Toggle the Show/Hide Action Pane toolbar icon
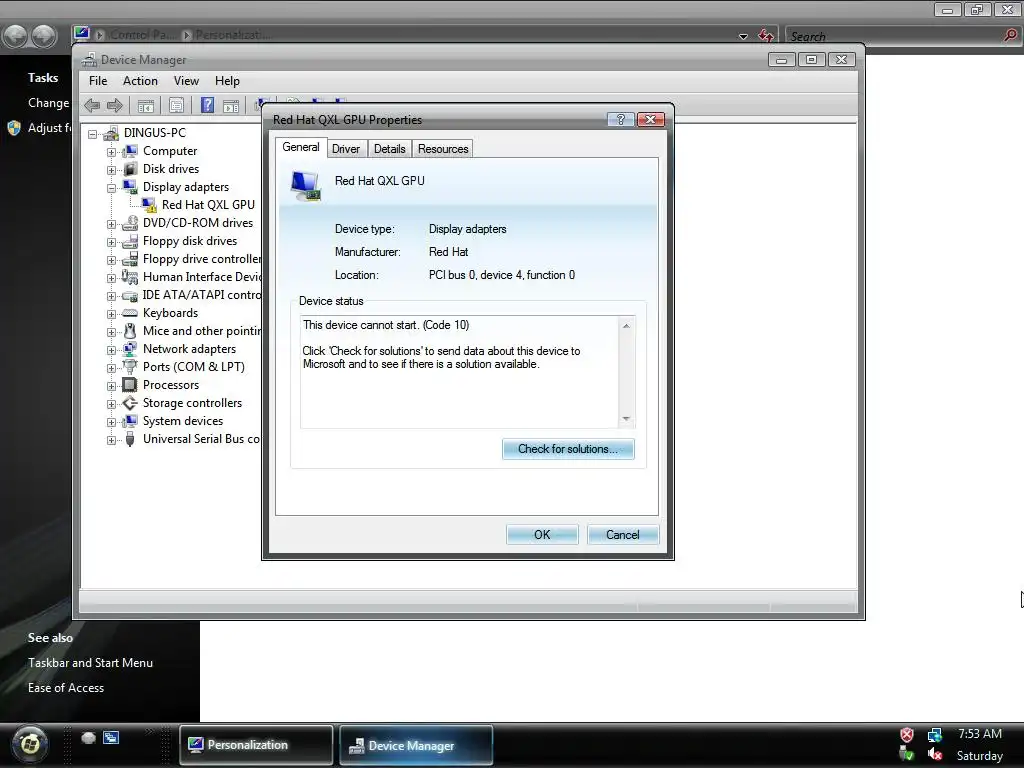Image resolution: width=1024 pixels, height=768 pixels. (x=231, y=106)
